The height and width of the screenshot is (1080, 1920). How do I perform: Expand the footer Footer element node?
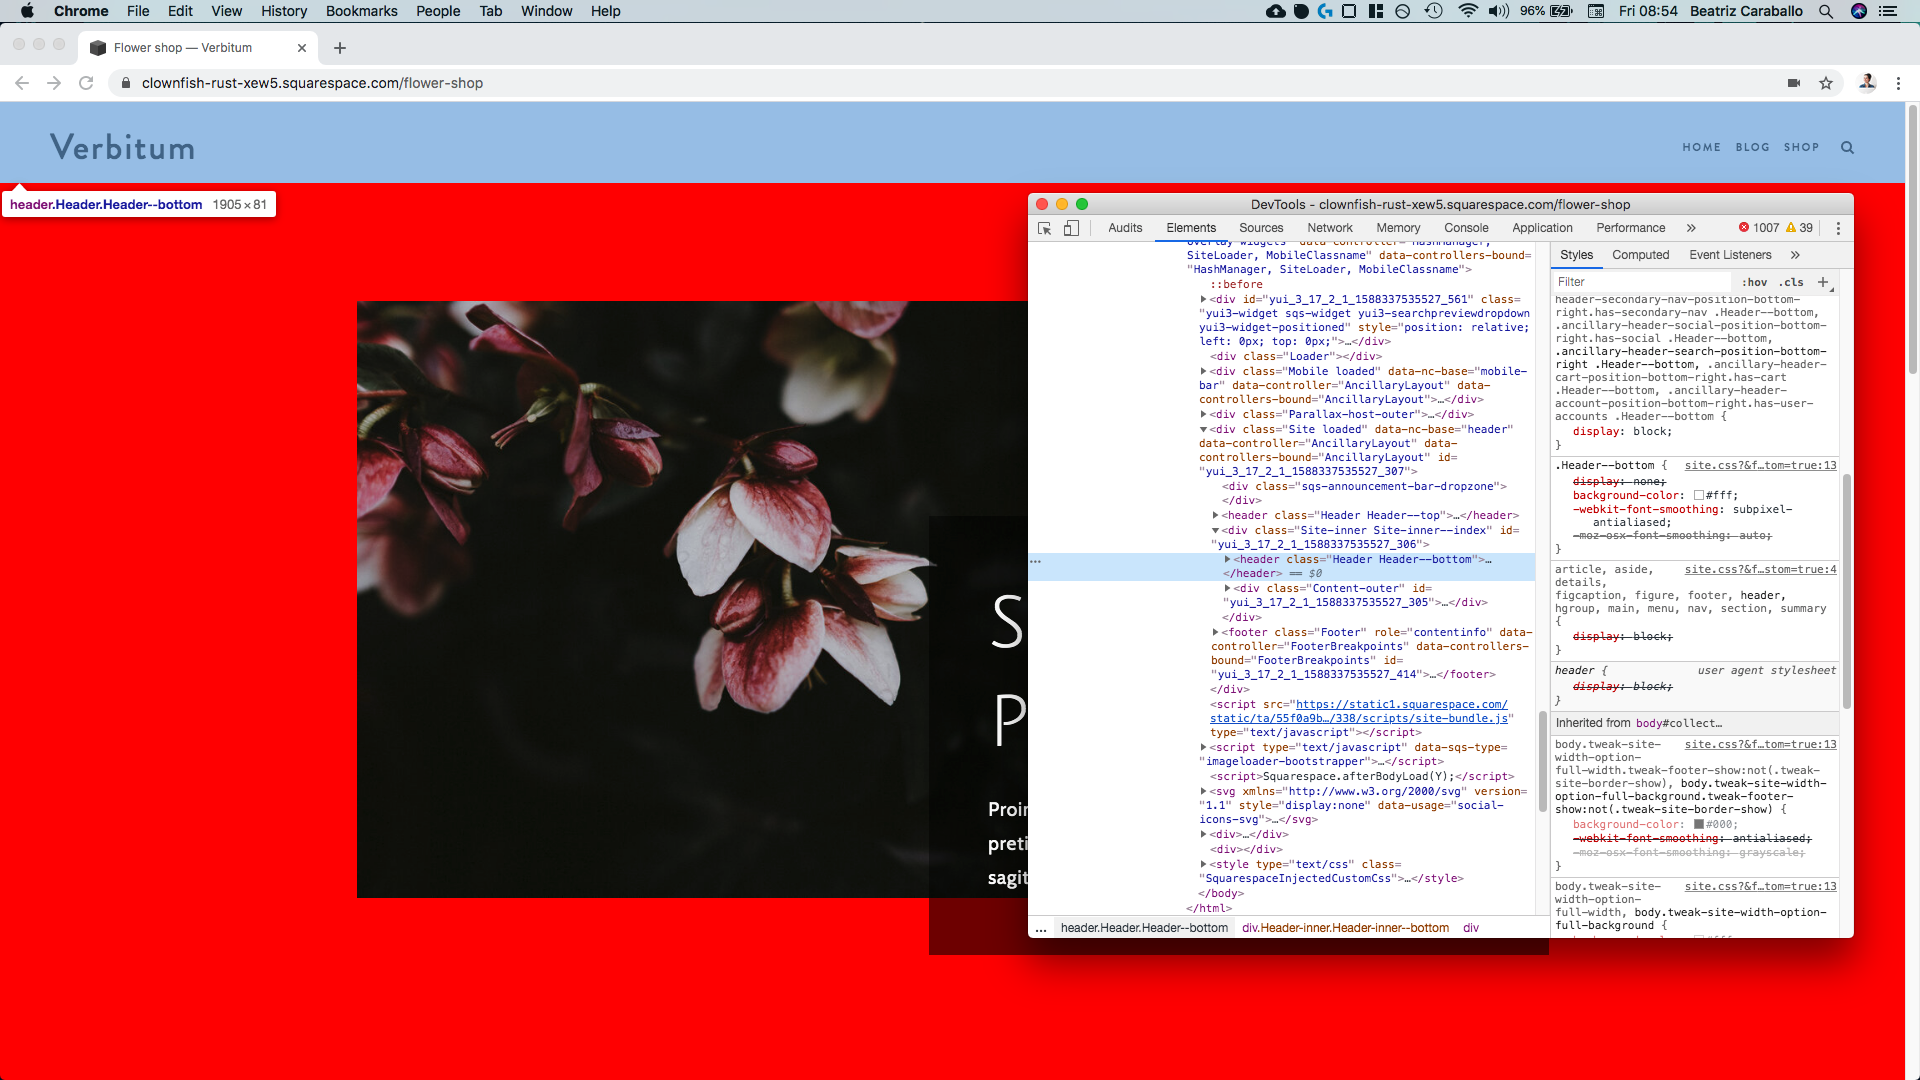(1215, 632)
